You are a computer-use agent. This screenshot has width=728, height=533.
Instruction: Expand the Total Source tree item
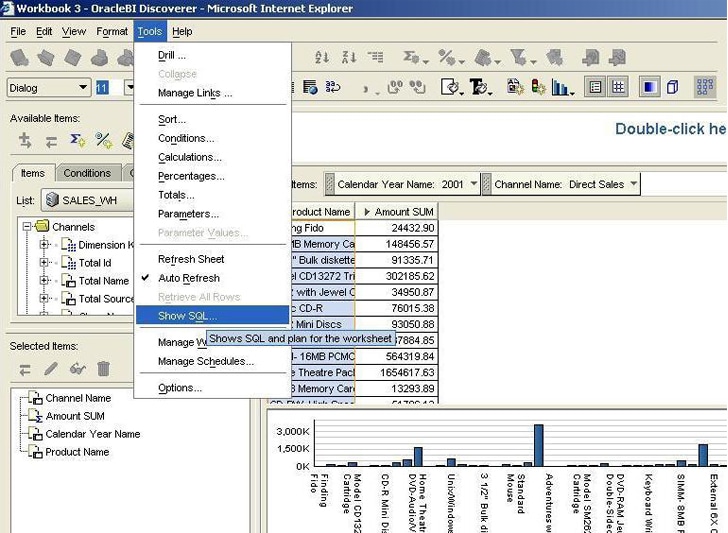coord(44,298)
